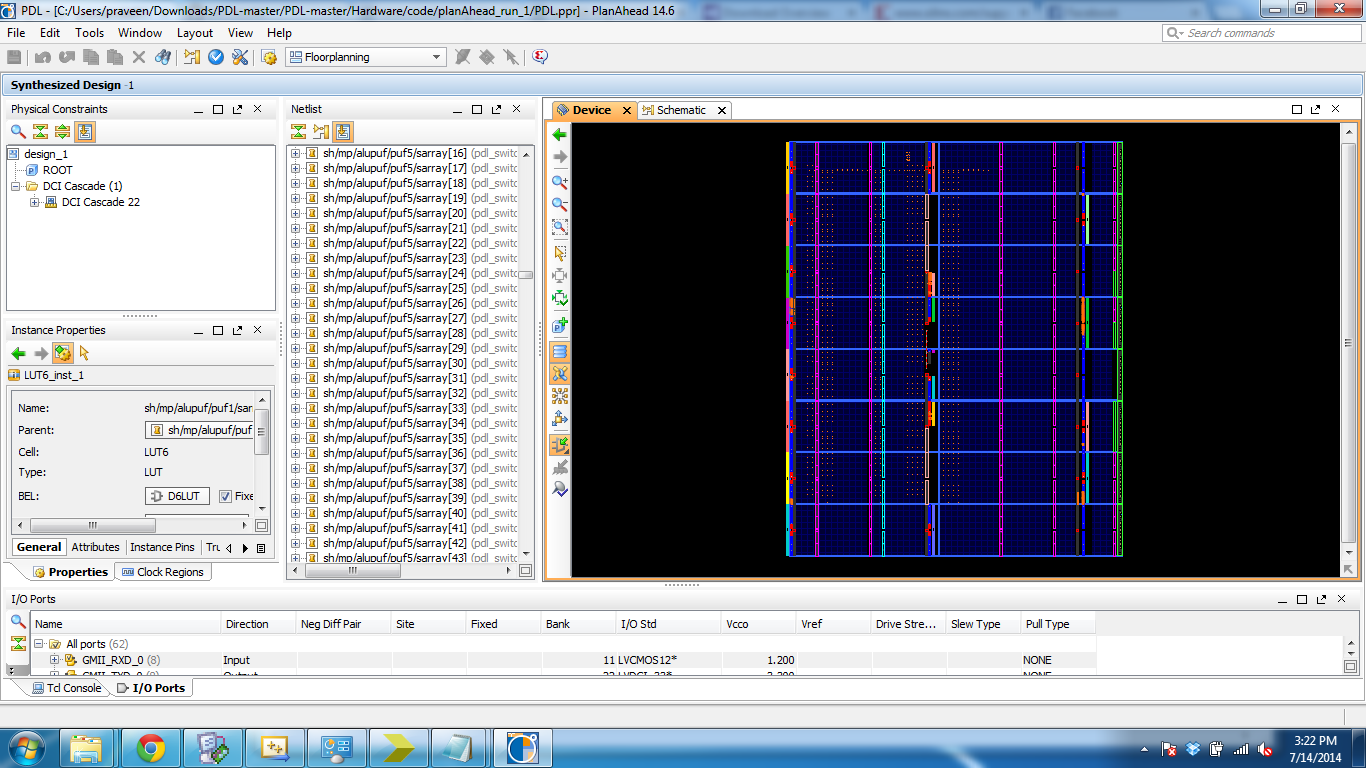Expand the DCI Cascade 22 tree node
The height and width of the screenshot is (768, 1366).
pos(35,202)
